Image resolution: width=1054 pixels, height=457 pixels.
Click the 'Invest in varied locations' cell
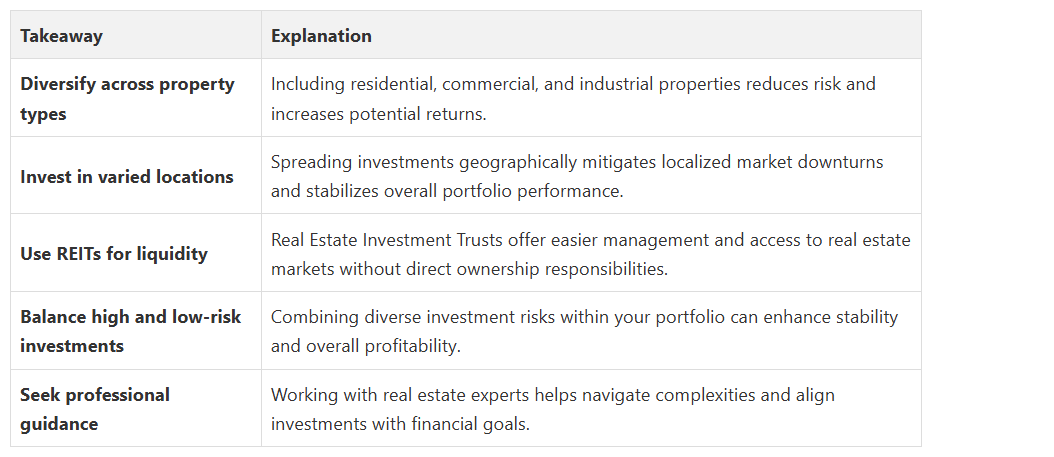pyautogui.click(x=136, y=176)
